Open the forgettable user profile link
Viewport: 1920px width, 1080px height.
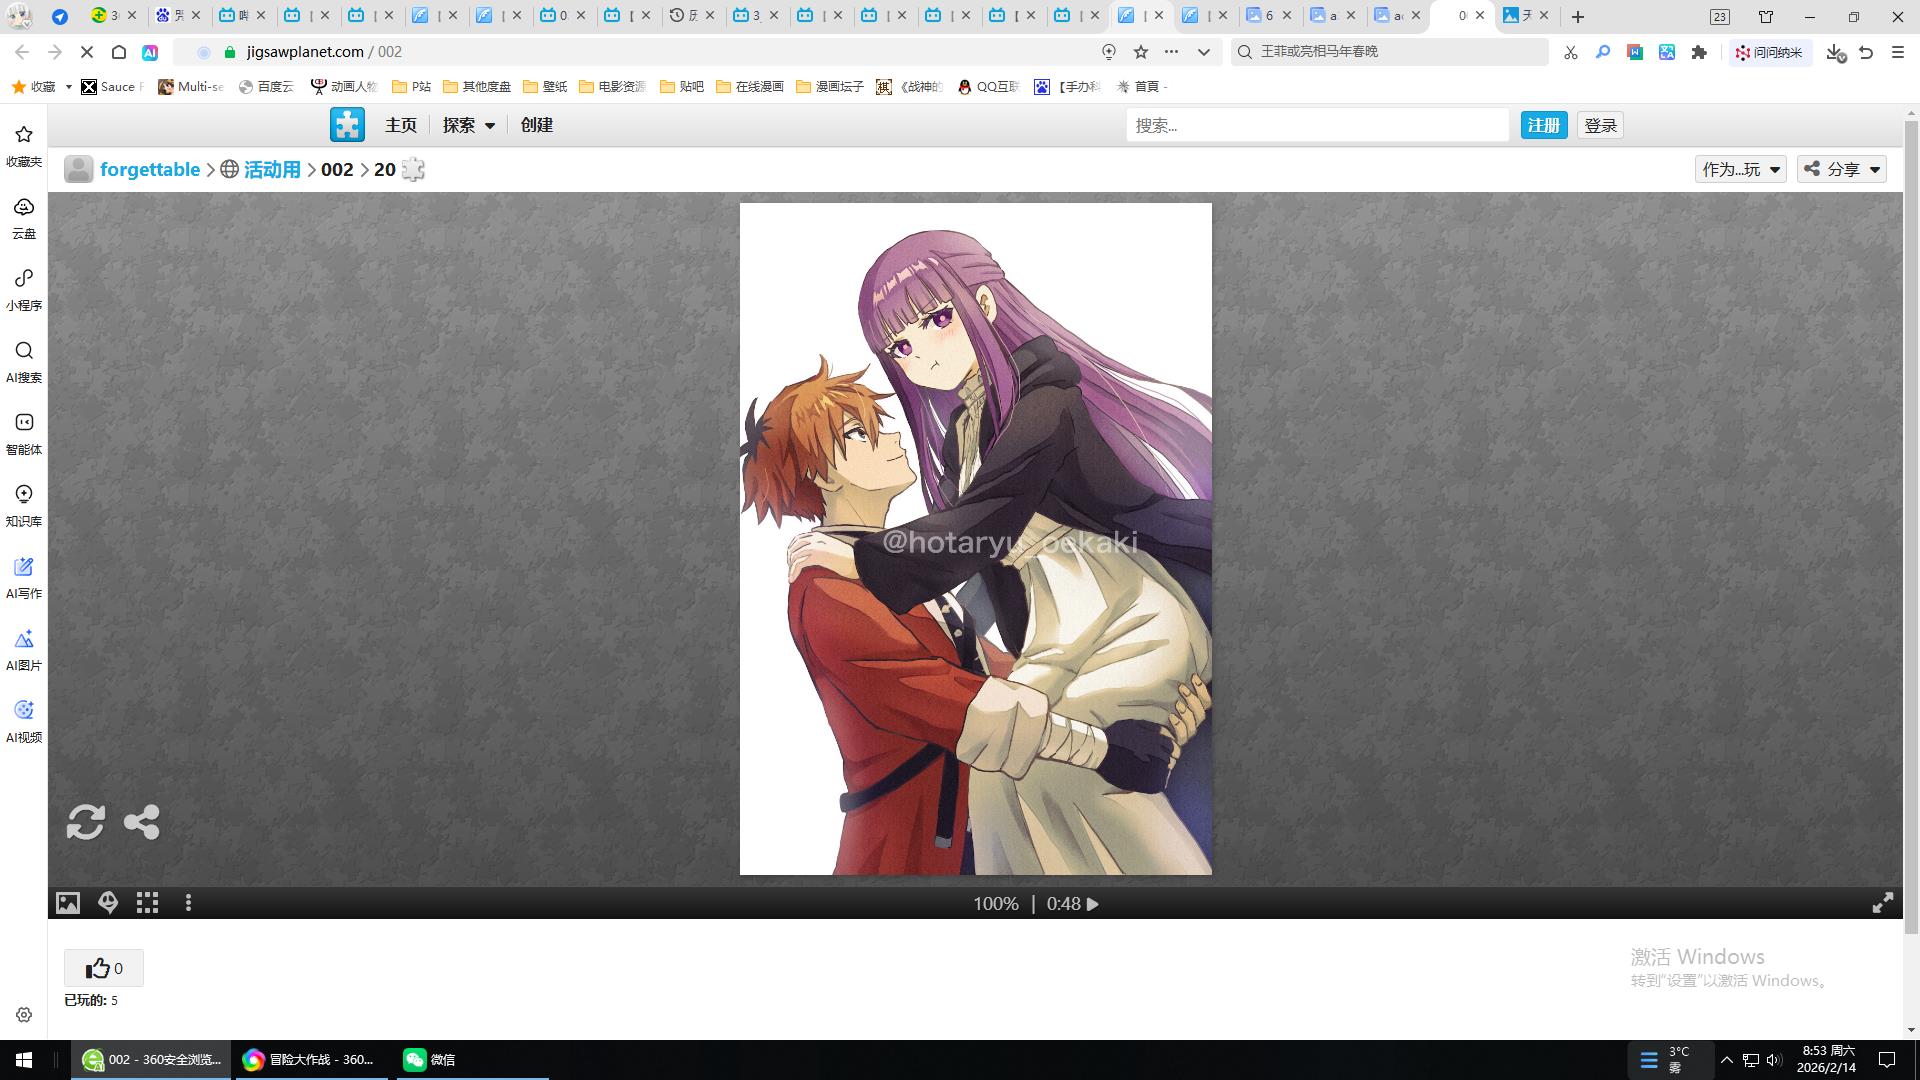pyautogui.click(x=150, y=169)
